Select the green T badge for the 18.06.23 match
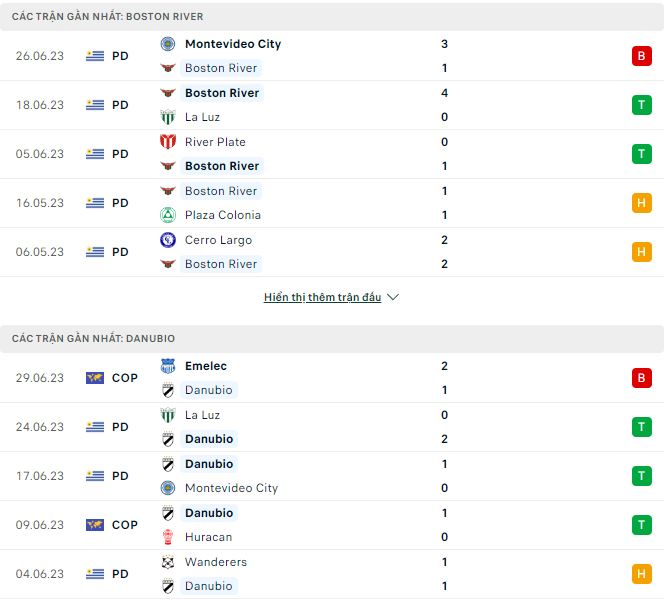The width and height of the screenshot is (666, 600). (x=641, y=105)
